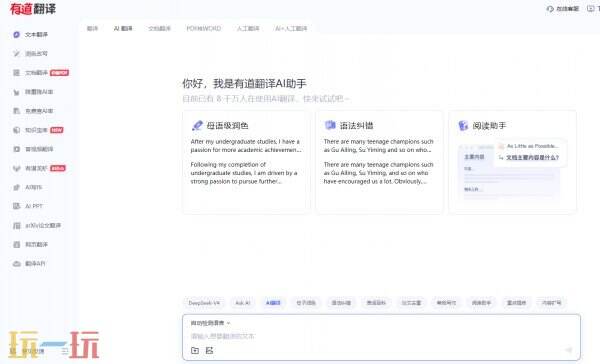This screenshot has width=600, height=364.
Task: Switch to the PDF转WORD tab
Action: pos(204,28)
